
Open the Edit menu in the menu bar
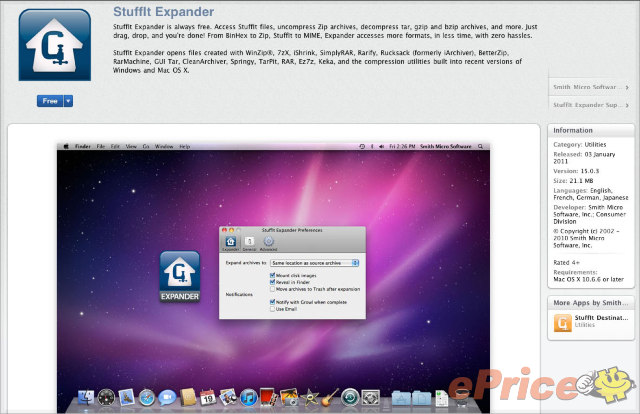coord(116,146)
